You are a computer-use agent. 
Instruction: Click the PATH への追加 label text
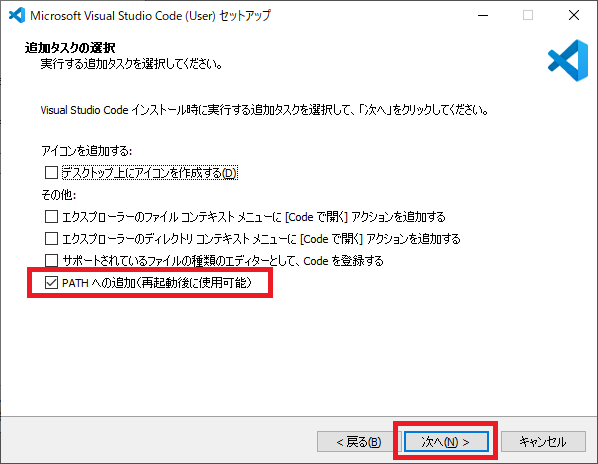click(x=157, y=283)
